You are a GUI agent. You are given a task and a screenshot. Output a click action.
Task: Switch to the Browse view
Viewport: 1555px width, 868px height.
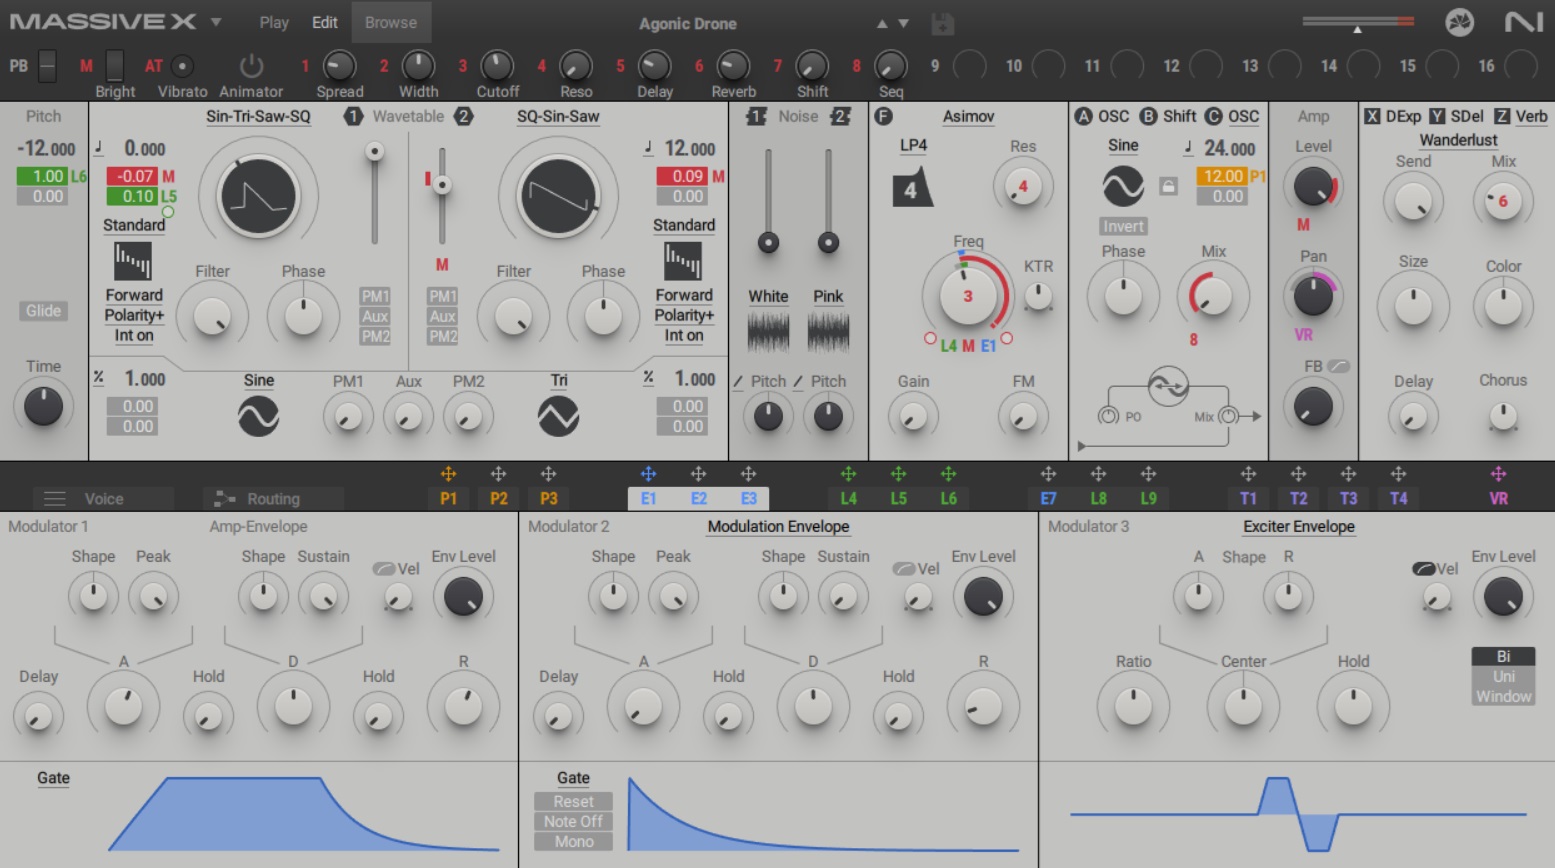tap(390, 22)
